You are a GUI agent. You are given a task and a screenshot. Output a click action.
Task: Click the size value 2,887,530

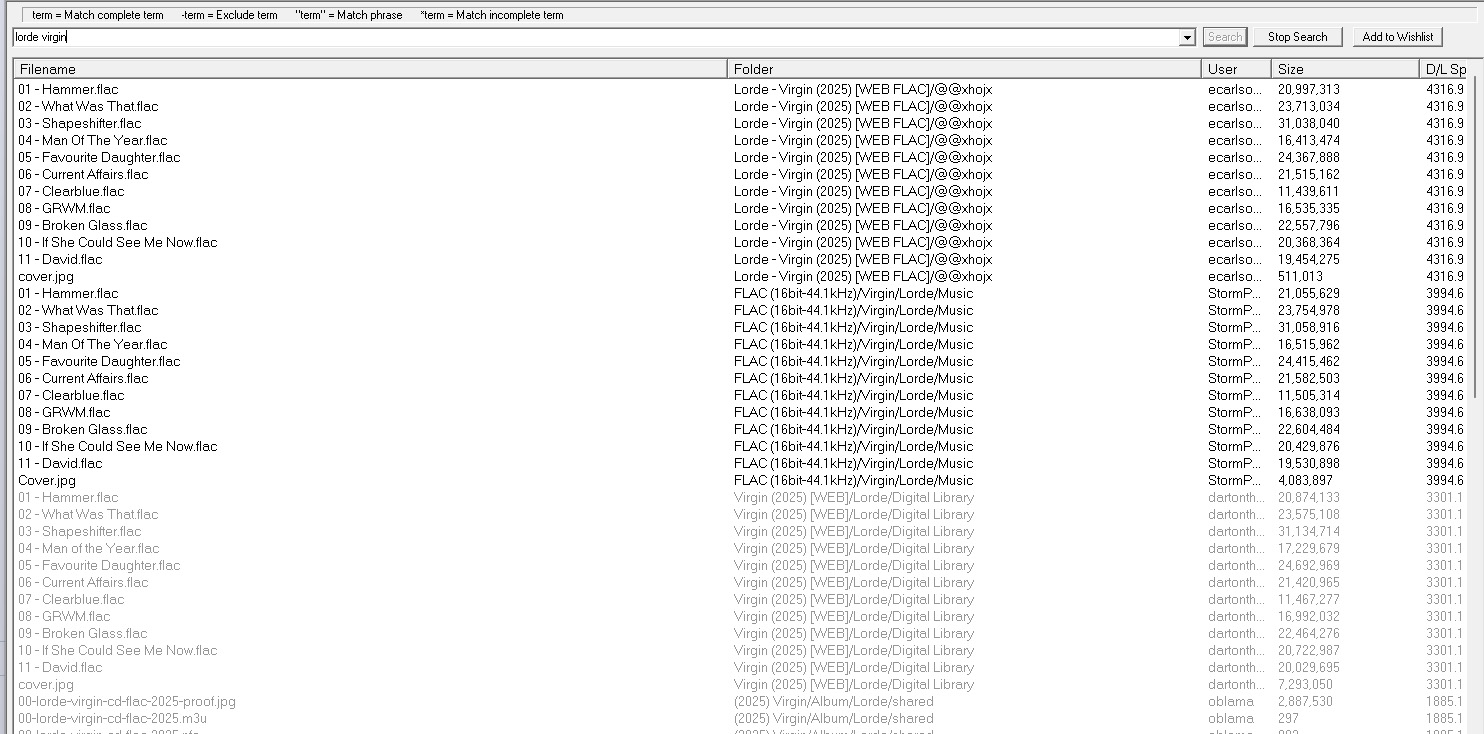click(x=1305, y=701)
